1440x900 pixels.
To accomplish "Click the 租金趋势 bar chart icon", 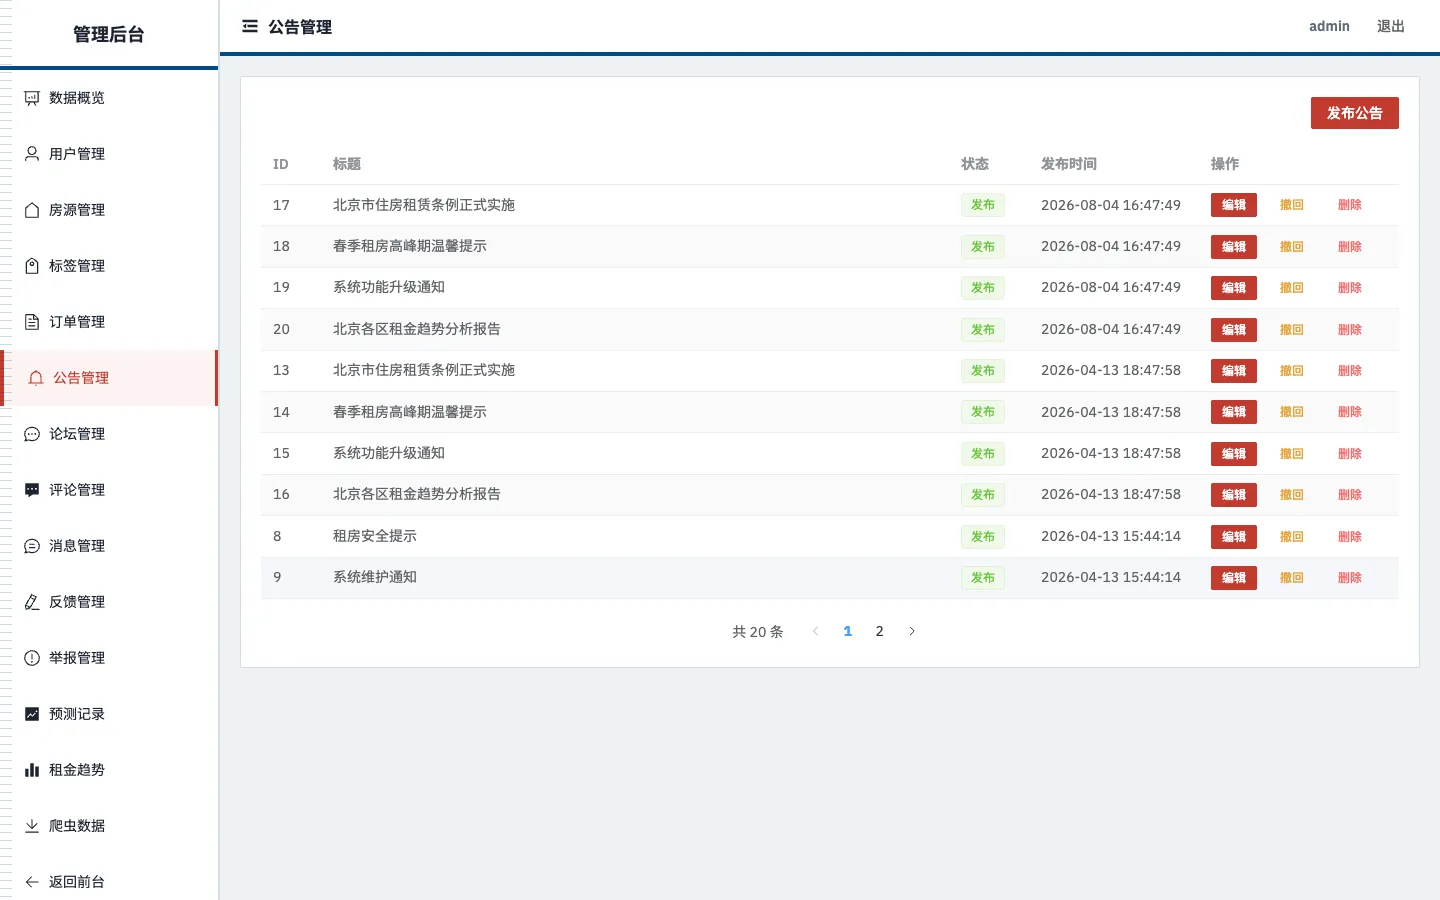I will (32, 770).
